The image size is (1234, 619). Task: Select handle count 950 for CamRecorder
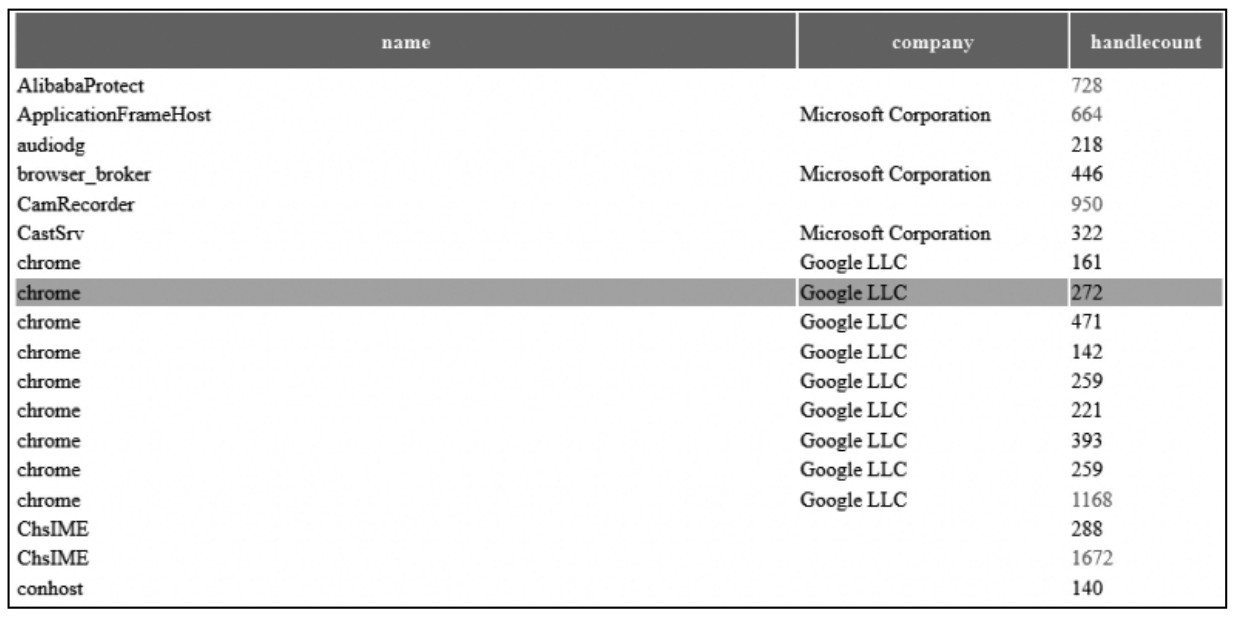point(1085,205)
